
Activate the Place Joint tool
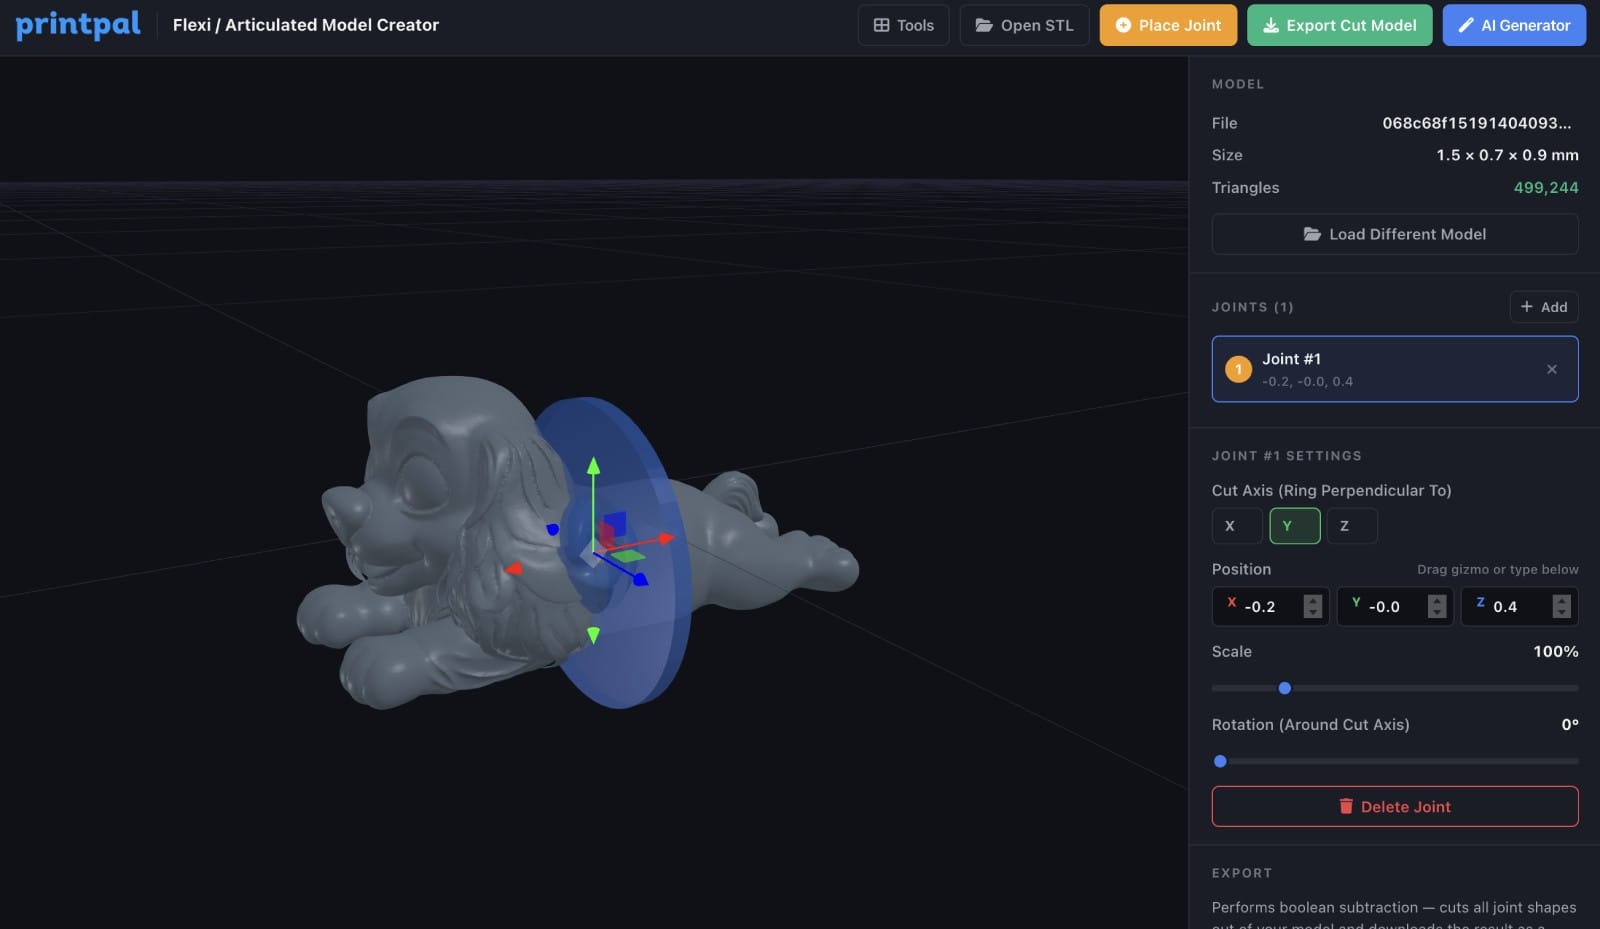tap(1167, 25)
